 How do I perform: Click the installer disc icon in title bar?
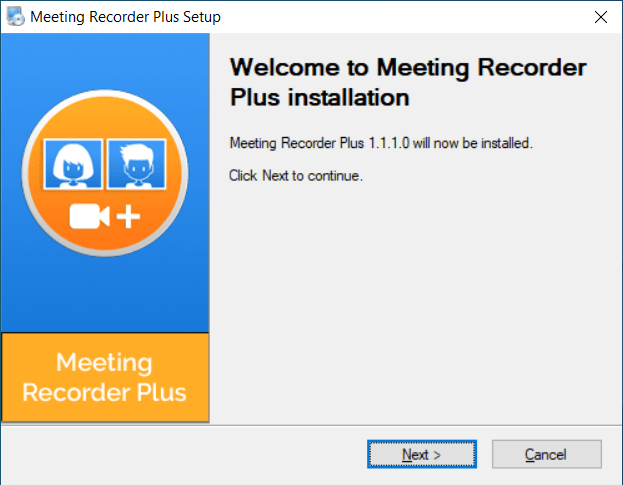pos(15,17)
